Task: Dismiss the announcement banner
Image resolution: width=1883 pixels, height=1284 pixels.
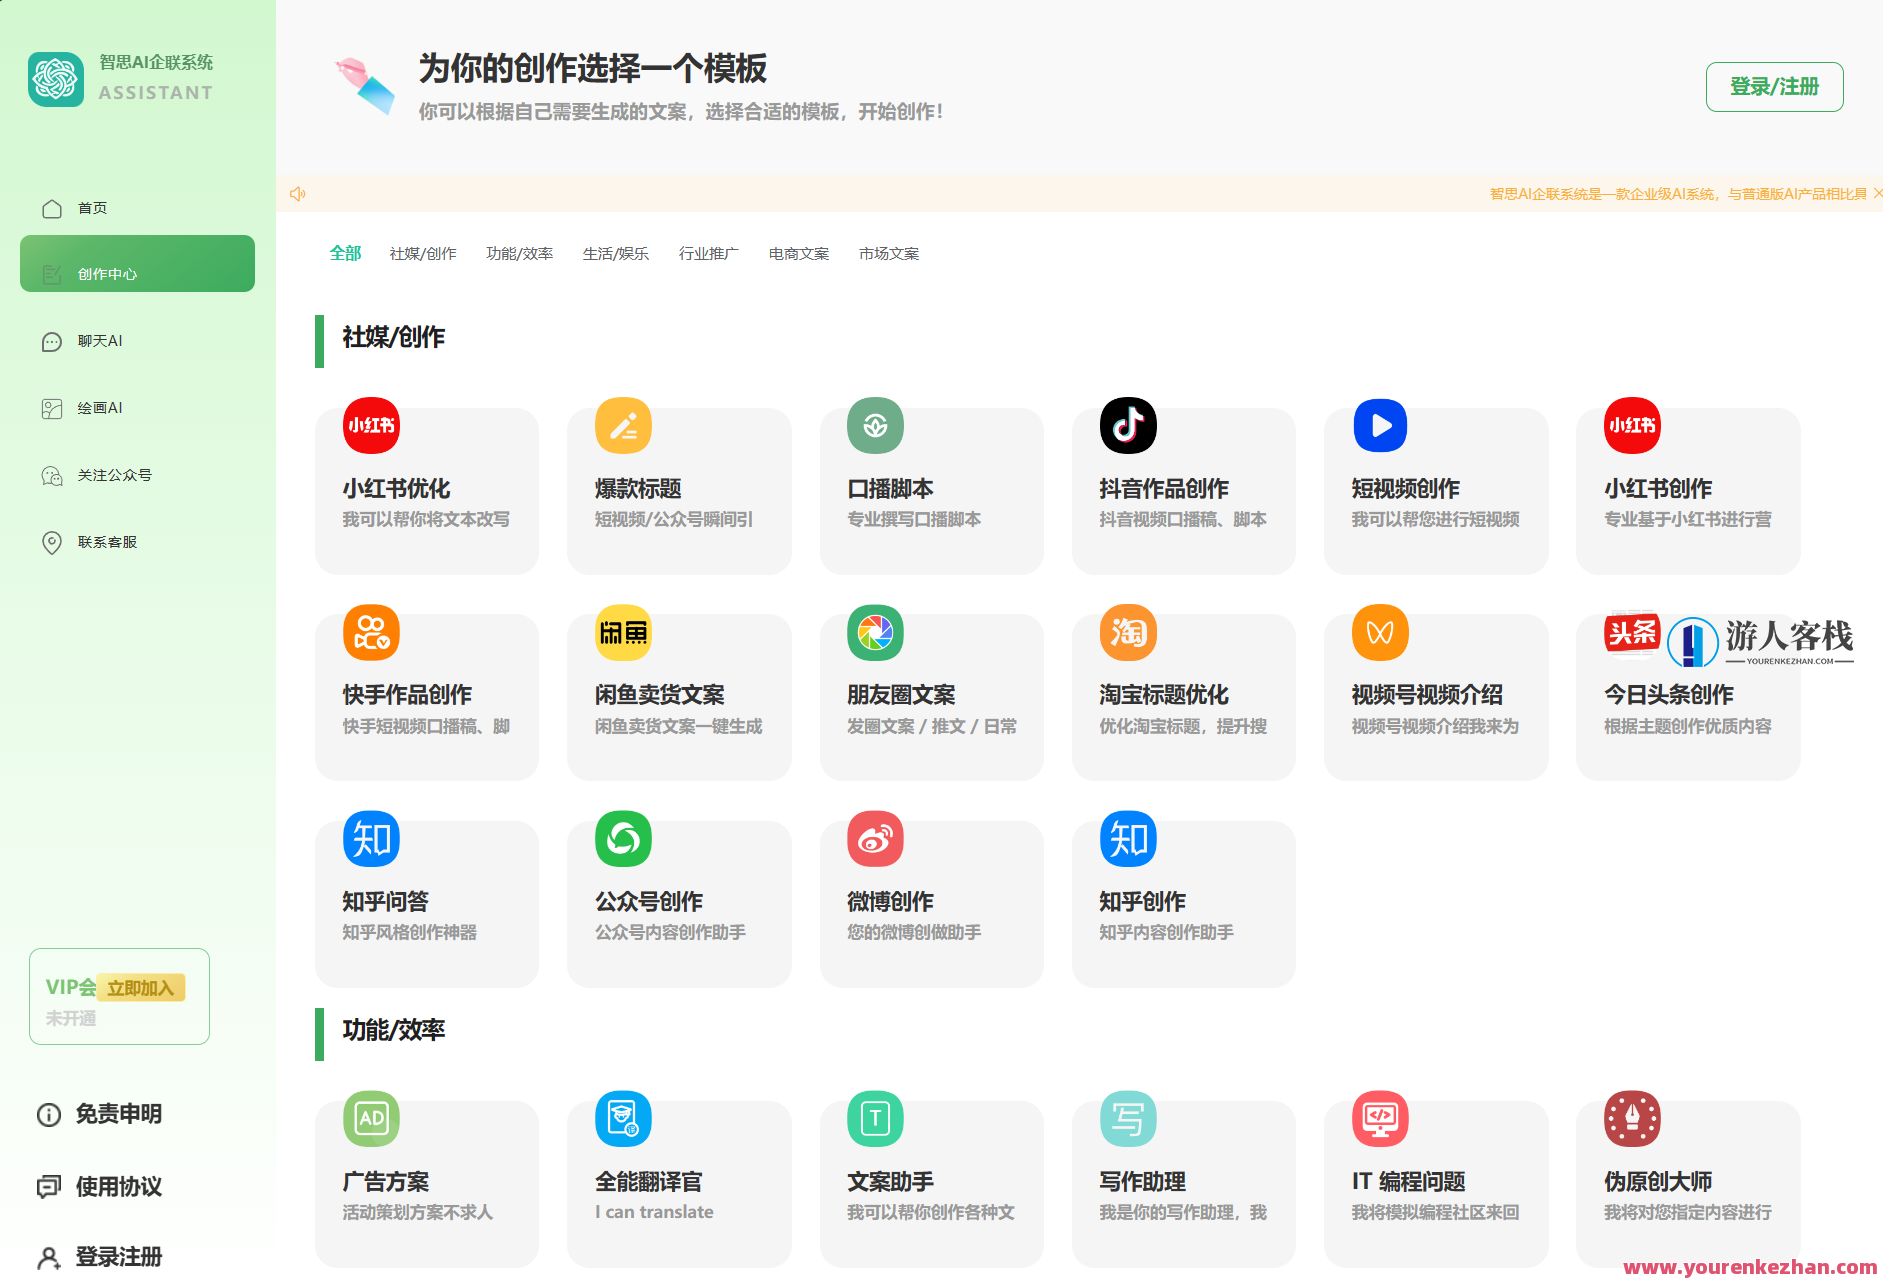Action: coord(1877,192)
